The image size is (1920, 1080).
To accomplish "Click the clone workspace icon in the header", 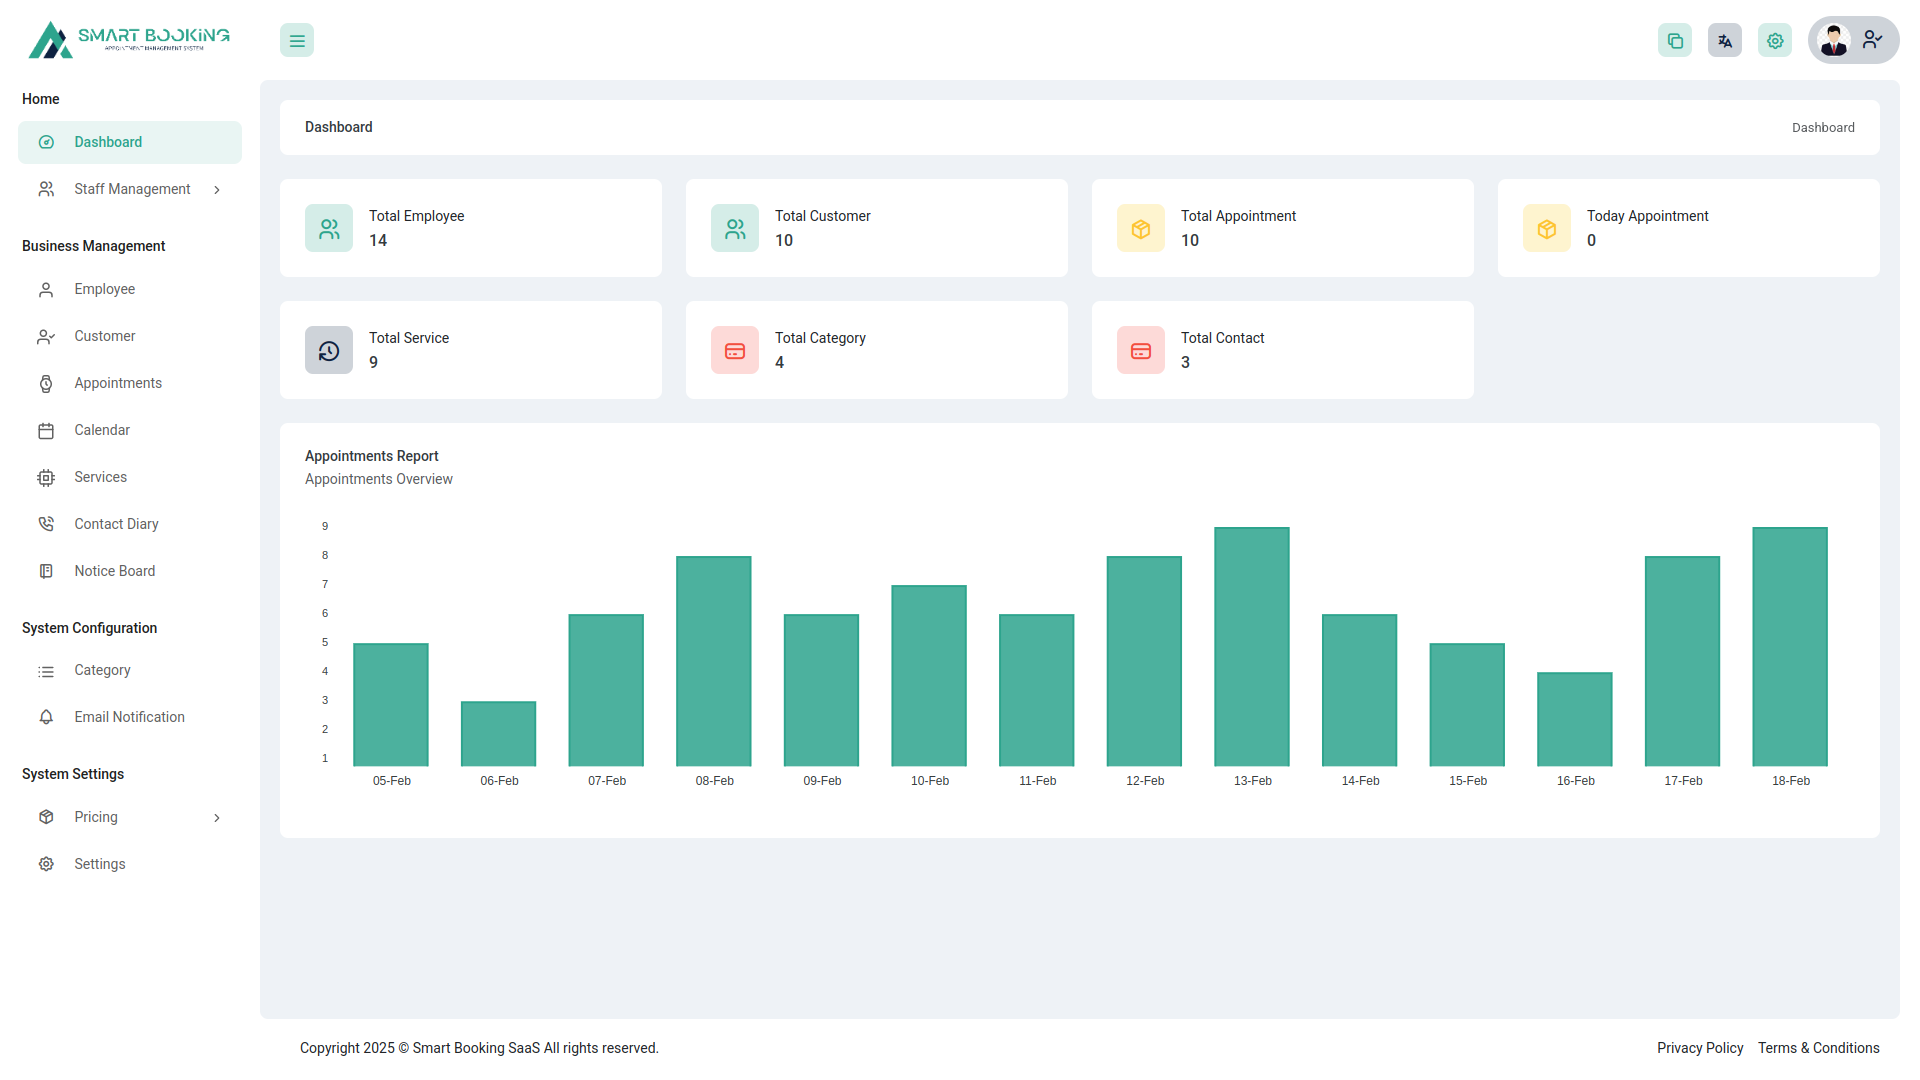I will 1675,40.
